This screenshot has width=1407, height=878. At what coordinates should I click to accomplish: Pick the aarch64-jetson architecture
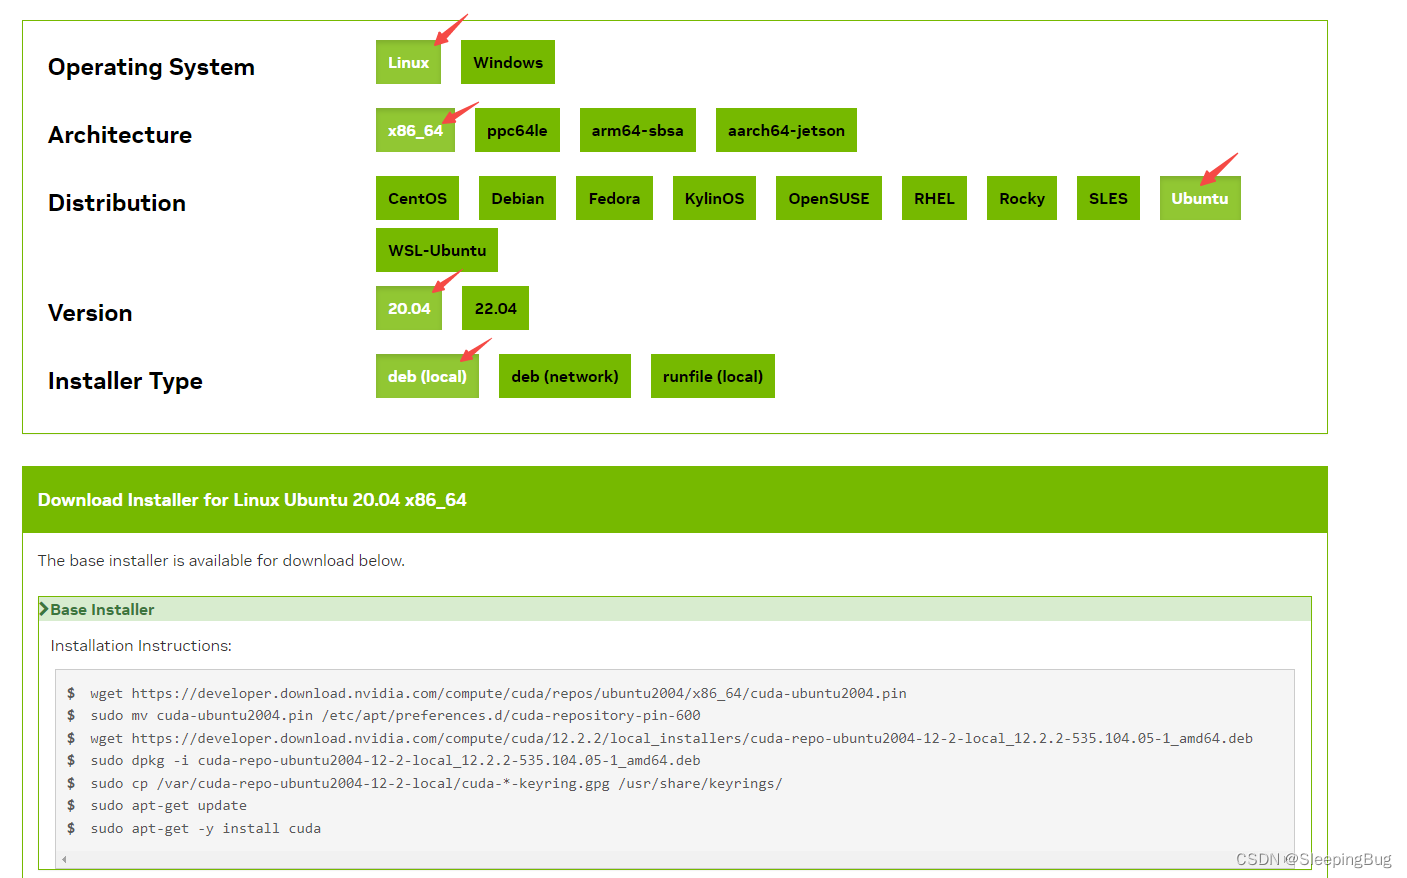pyautogui.click(x=786, y=130)
